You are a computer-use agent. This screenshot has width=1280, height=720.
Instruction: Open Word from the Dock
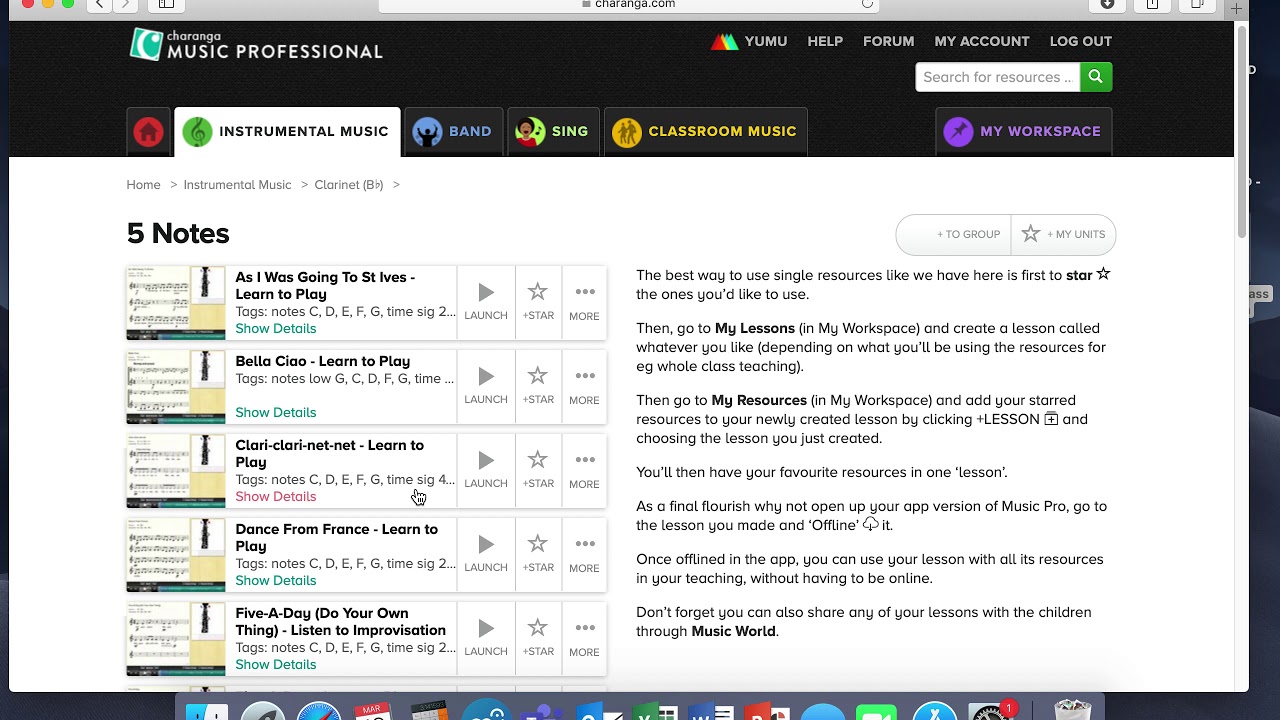click(710, 711)
